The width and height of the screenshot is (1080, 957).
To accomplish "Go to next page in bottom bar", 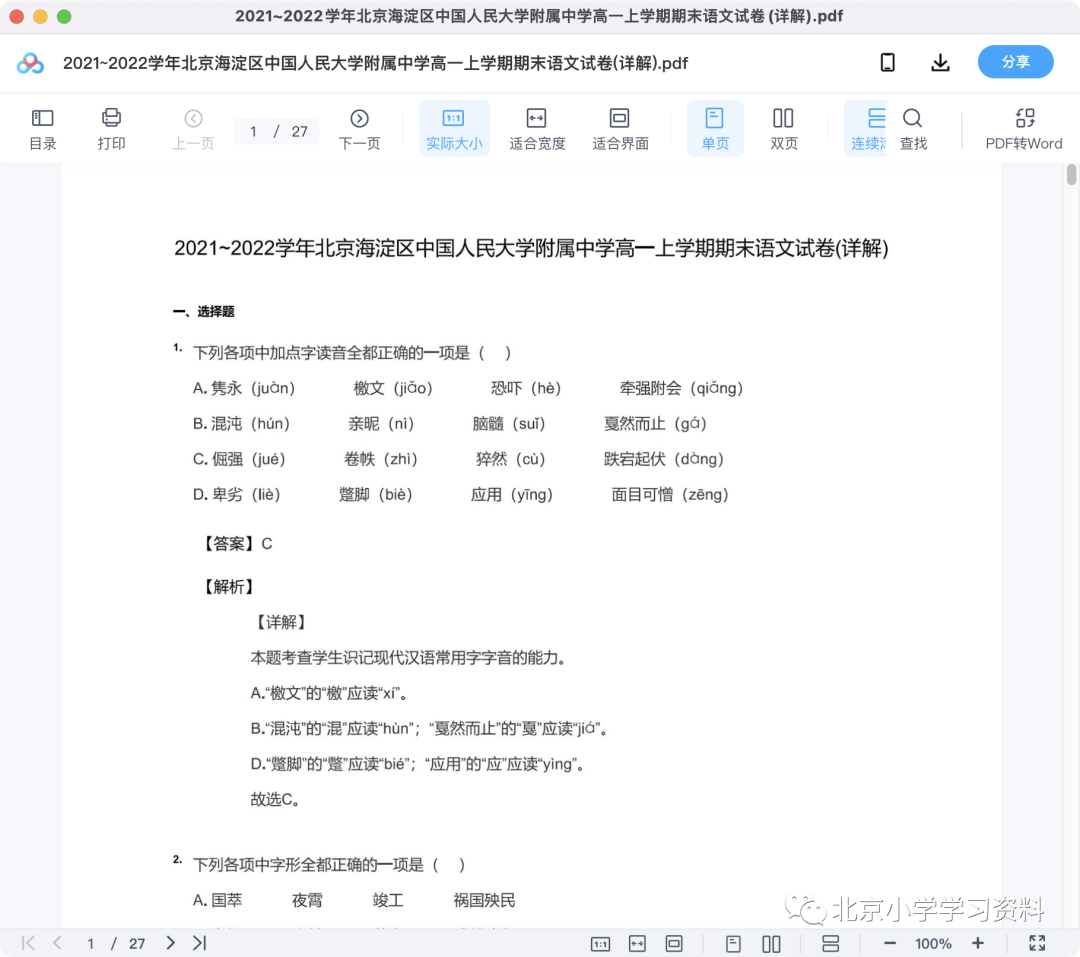I will (x=170, y=943).
